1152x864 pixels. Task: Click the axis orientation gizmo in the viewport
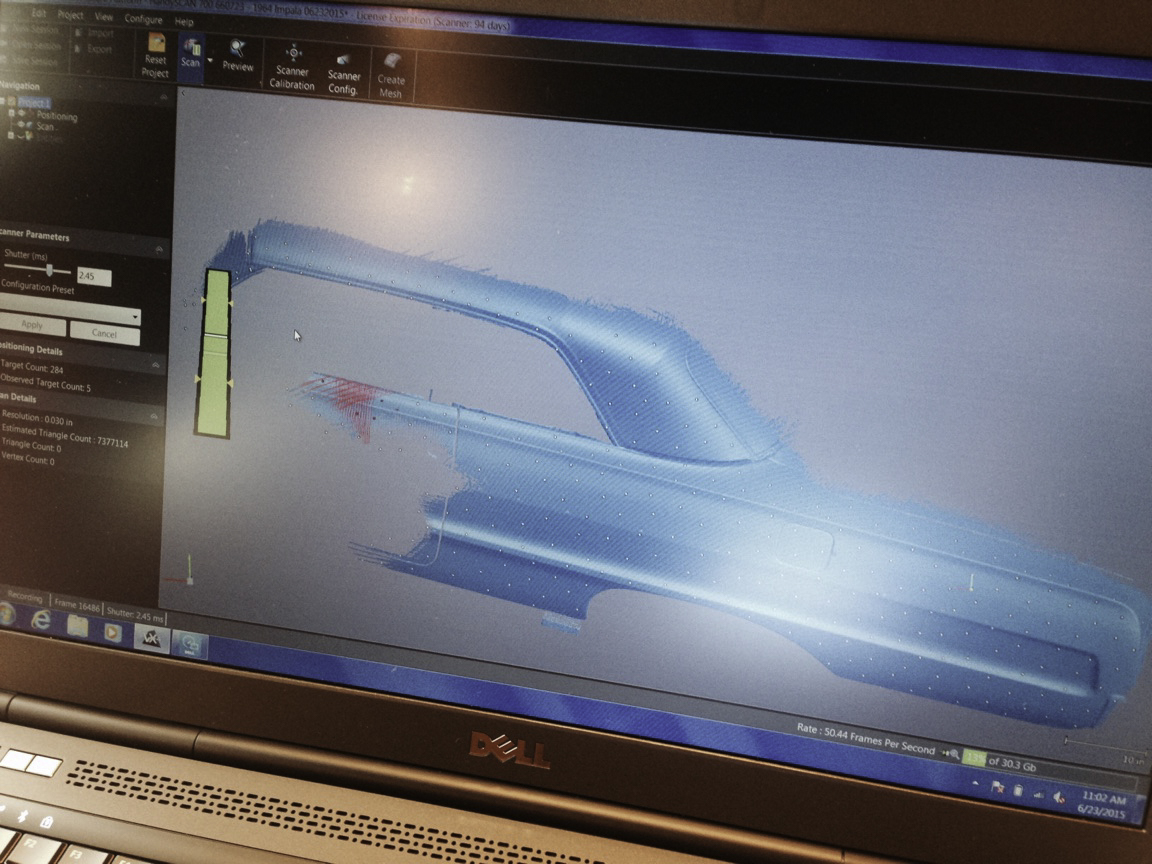point(182,570)
